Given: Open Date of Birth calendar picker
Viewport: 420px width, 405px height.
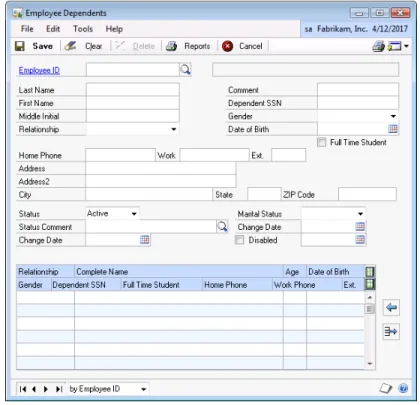Looking at the screenshot, I should click(x=393, y=129).
